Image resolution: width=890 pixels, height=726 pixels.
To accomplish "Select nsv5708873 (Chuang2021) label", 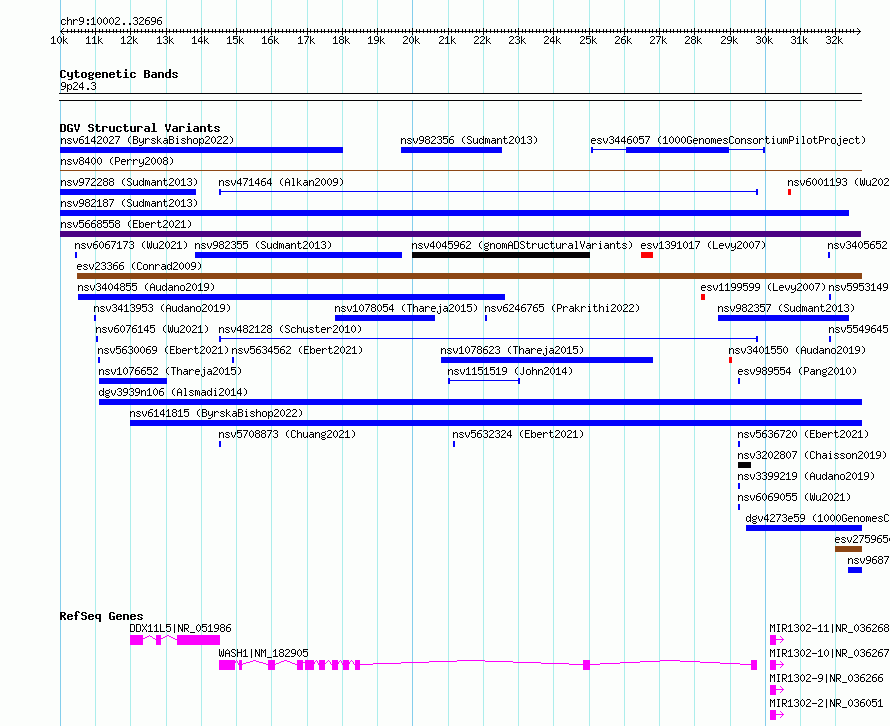I will 287,434.
